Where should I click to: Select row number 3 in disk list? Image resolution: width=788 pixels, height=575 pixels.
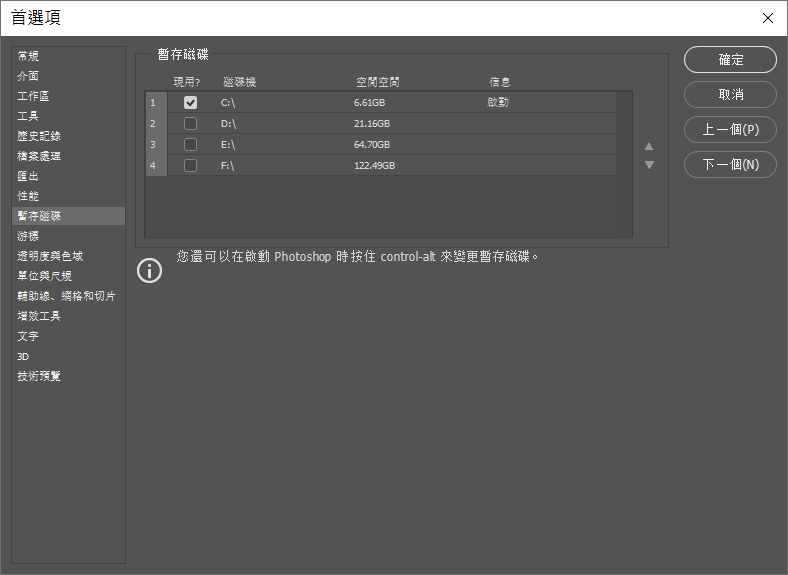click(156, 145)
